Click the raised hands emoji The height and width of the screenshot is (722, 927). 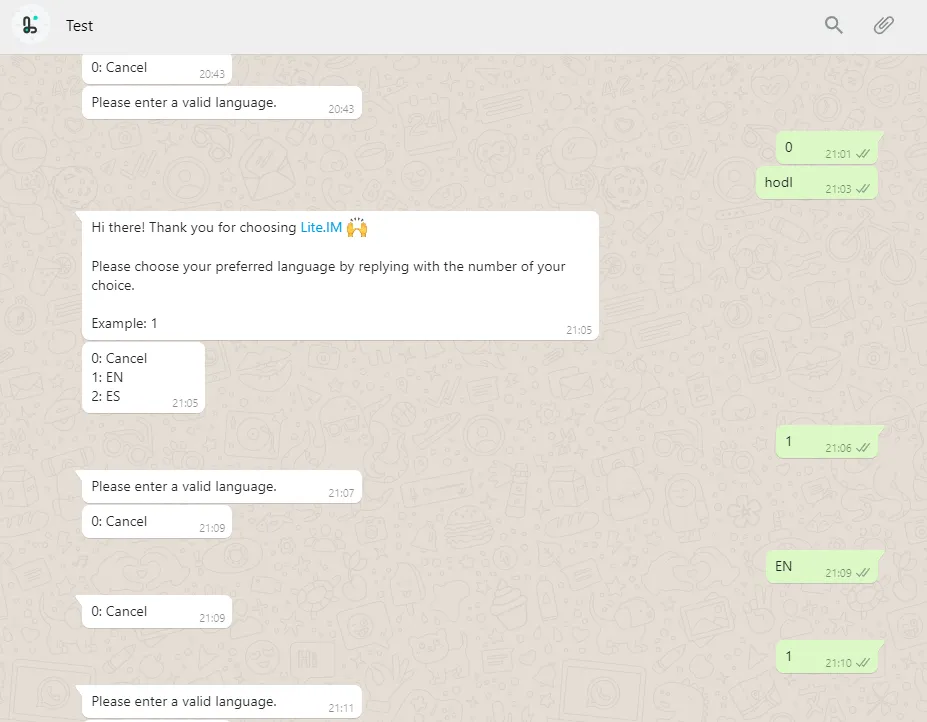[357, 227]
